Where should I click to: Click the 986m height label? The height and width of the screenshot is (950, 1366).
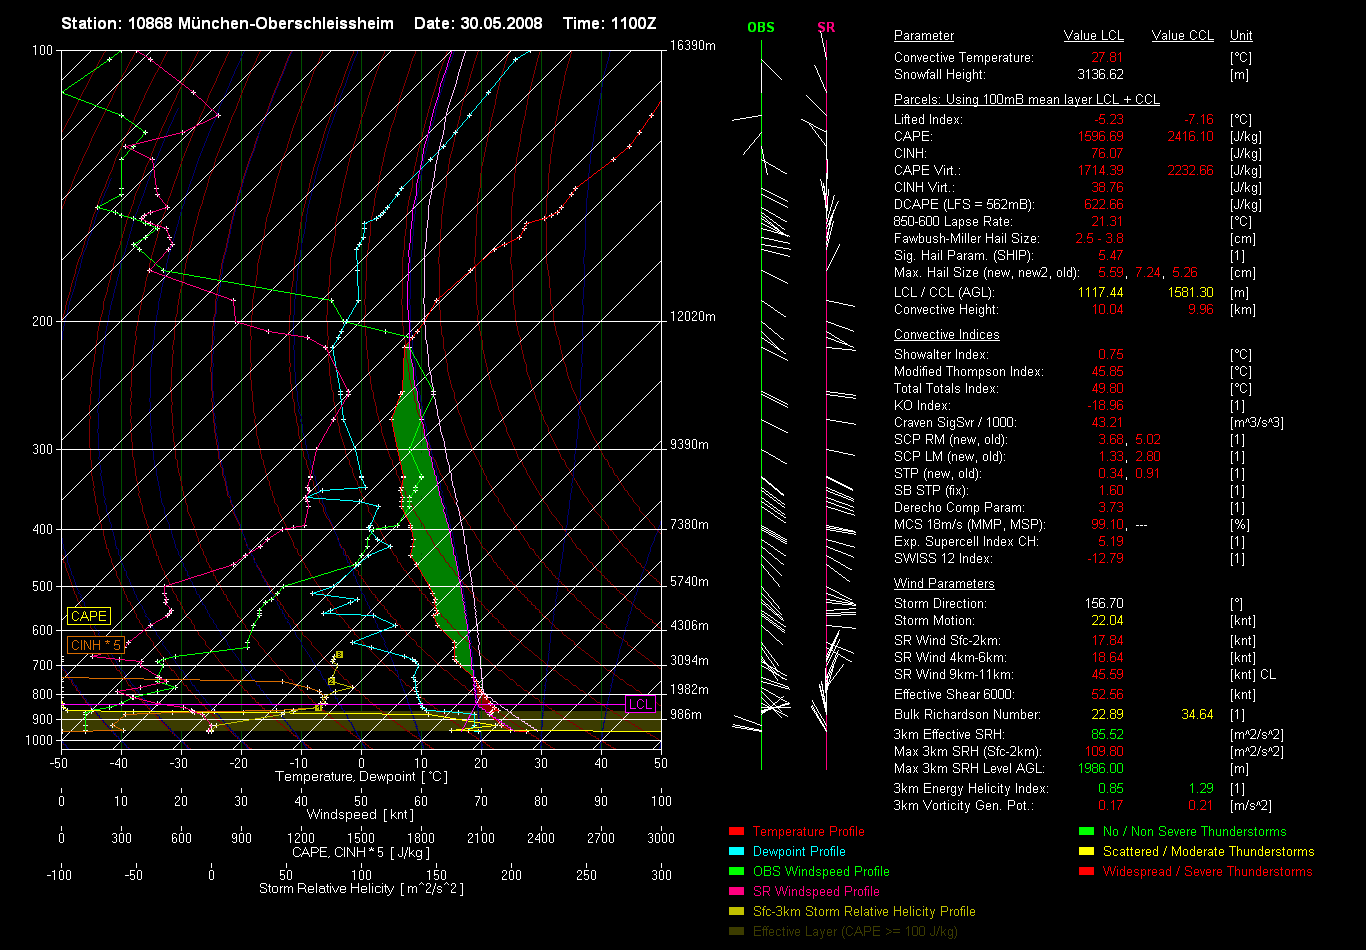coord(686,715)
